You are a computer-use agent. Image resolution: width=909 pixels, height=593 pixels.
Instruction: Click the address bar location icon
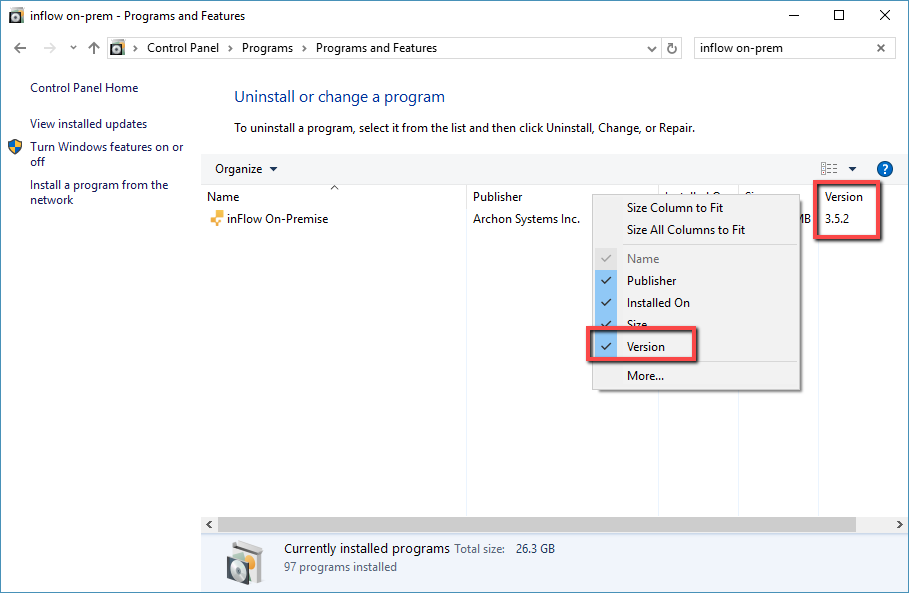[118, 48]
